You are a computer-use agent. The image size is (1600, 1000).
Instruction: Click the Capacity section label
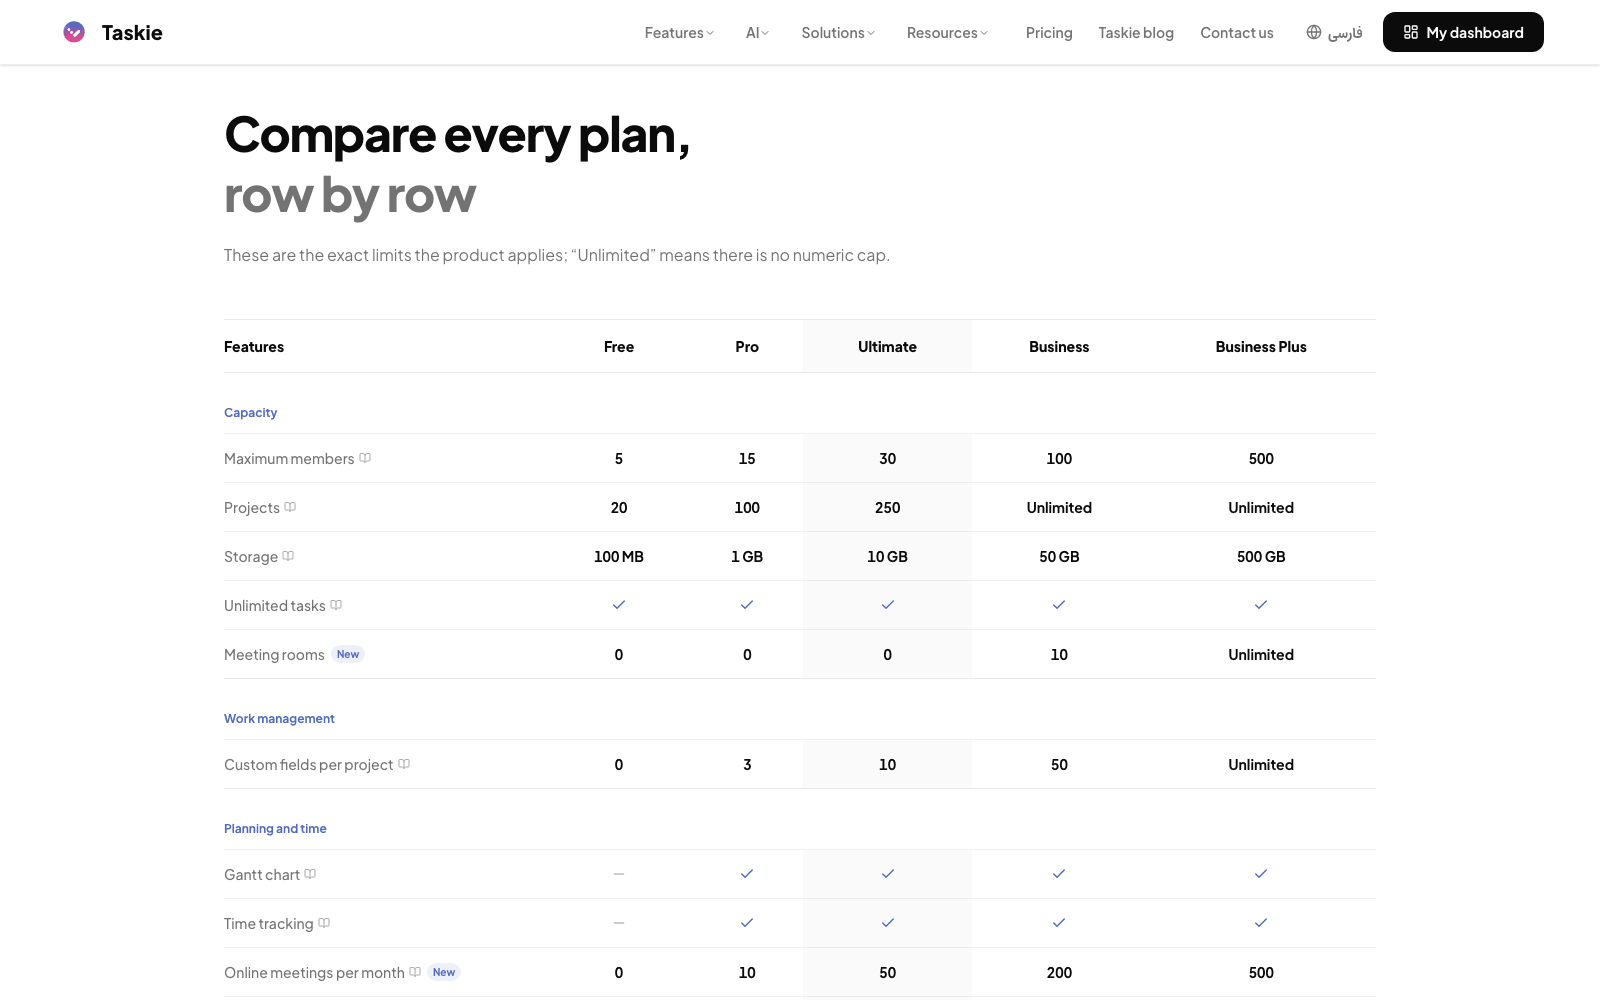[x=250, y=412]
